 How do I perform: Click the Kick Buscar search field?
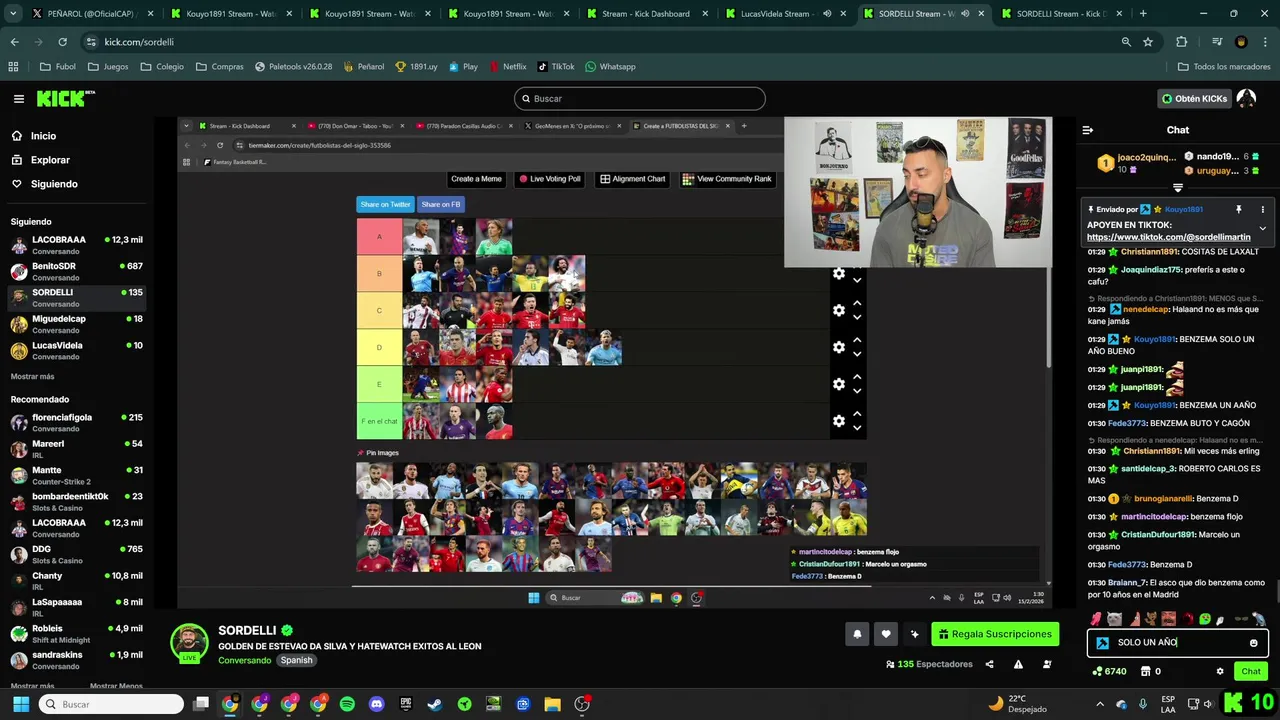coord(639,98)
